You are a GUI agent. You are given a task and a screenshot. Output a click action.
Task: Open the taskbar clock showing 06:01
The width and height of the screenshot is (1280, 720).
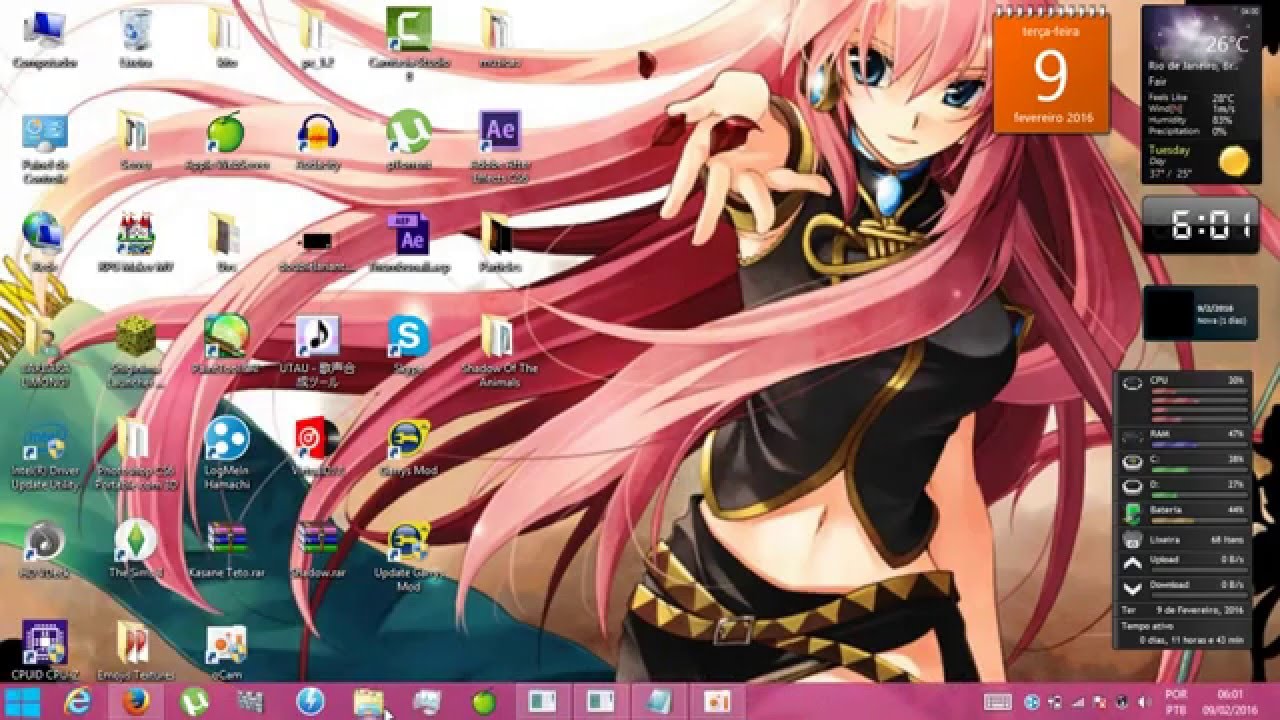1230,701
